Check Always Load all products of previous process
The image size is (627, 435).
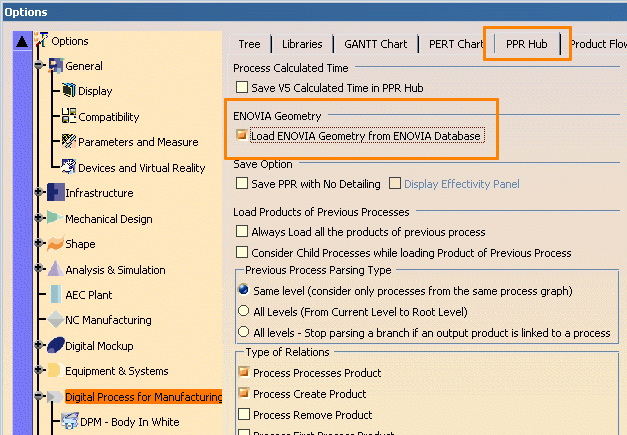tap(242, 231)
